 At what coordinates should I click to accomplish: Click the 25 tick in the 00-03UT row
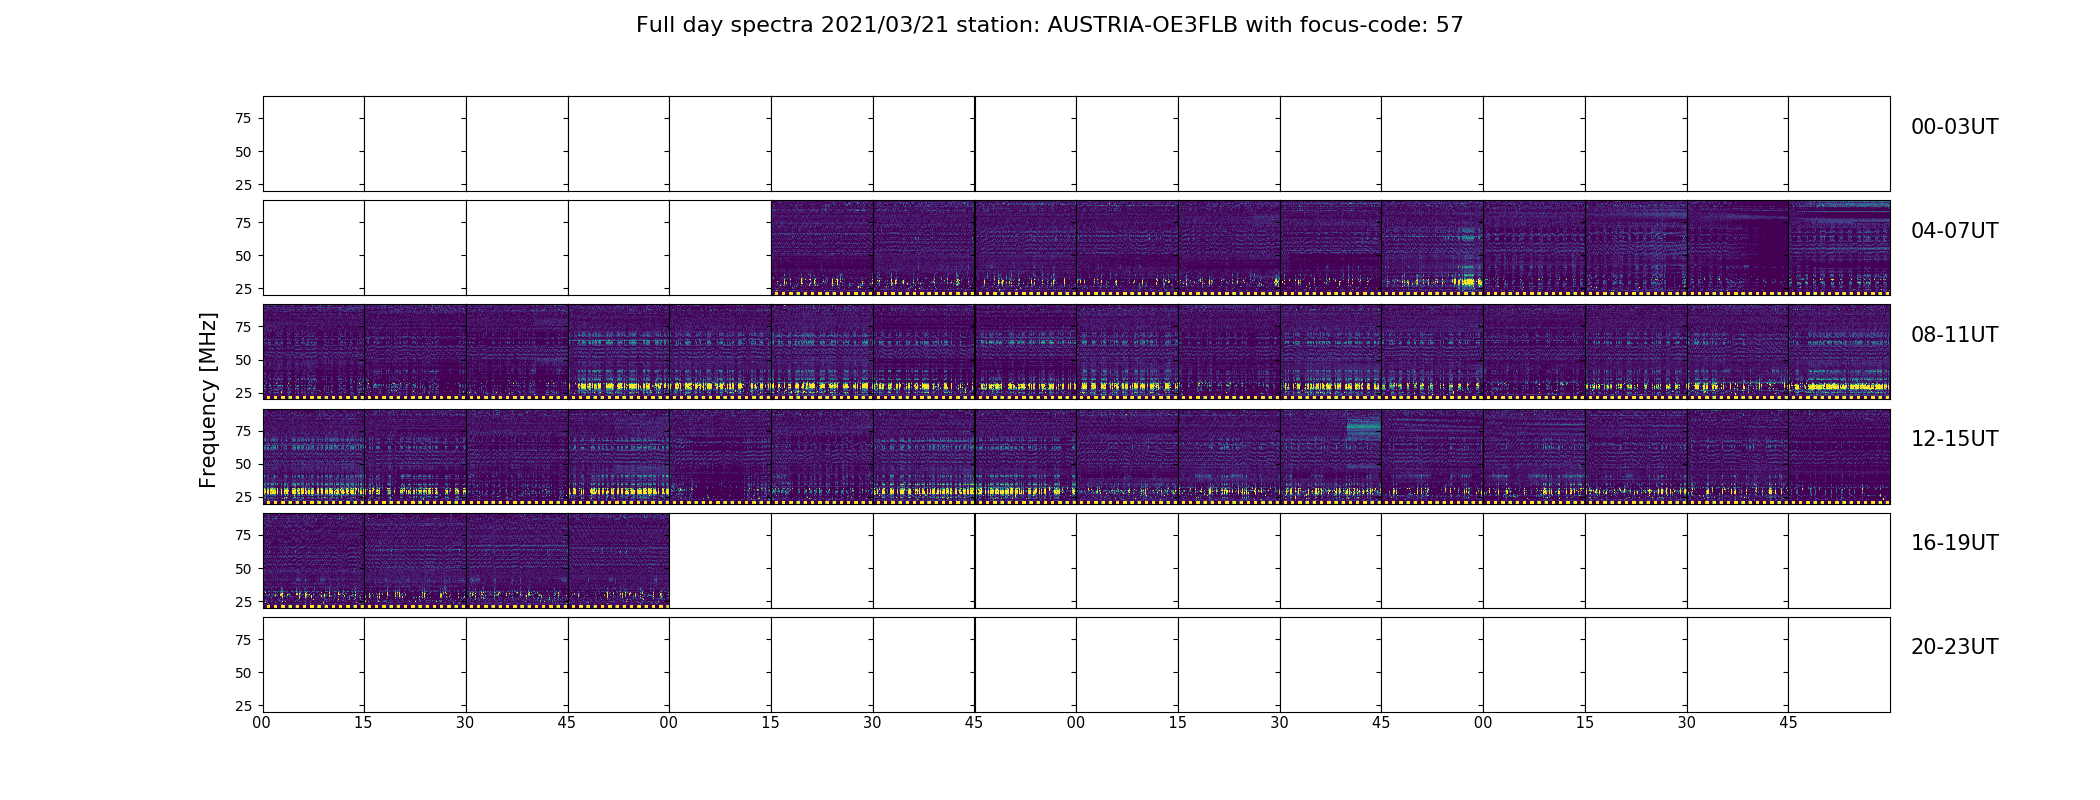pyautogui.click(x=243, y=185)
